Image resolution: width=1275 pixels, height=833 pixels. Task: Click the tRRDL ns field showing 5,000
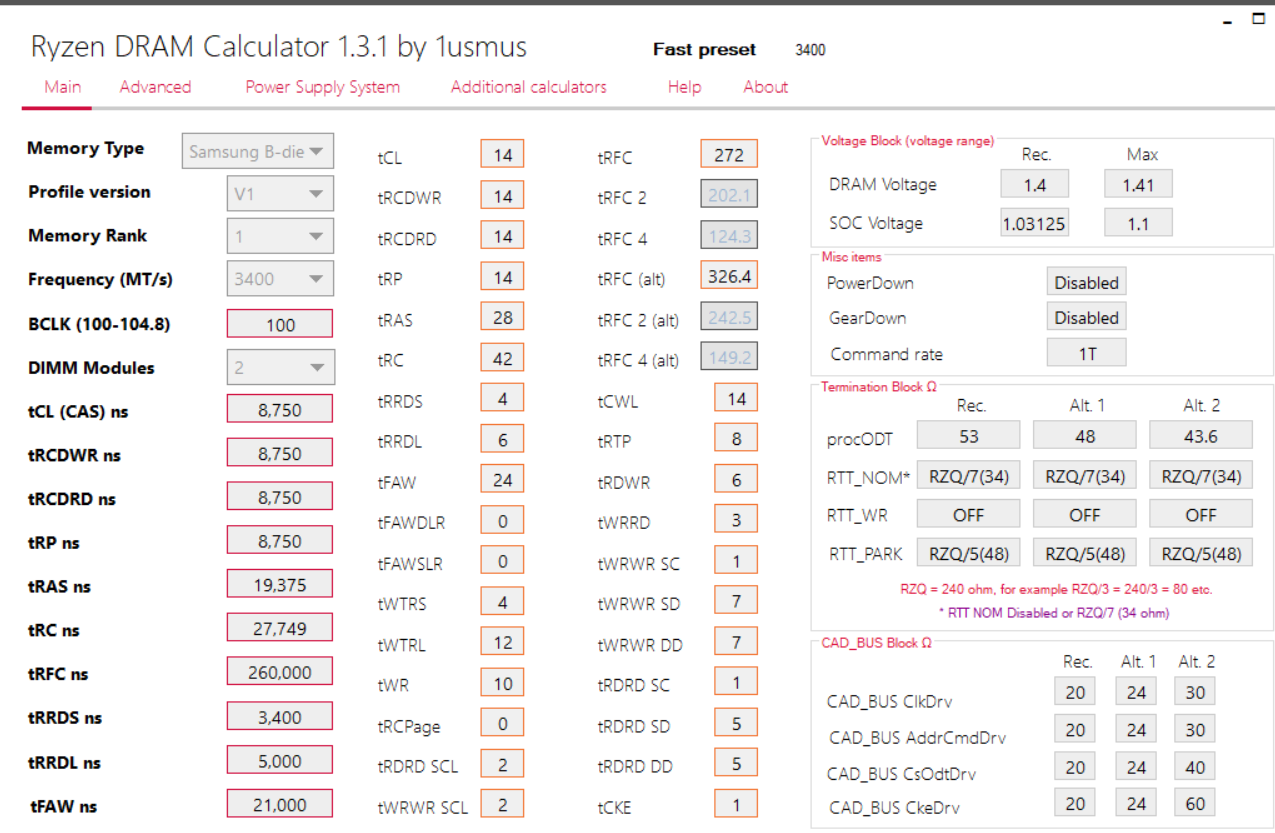click(280, 761)
